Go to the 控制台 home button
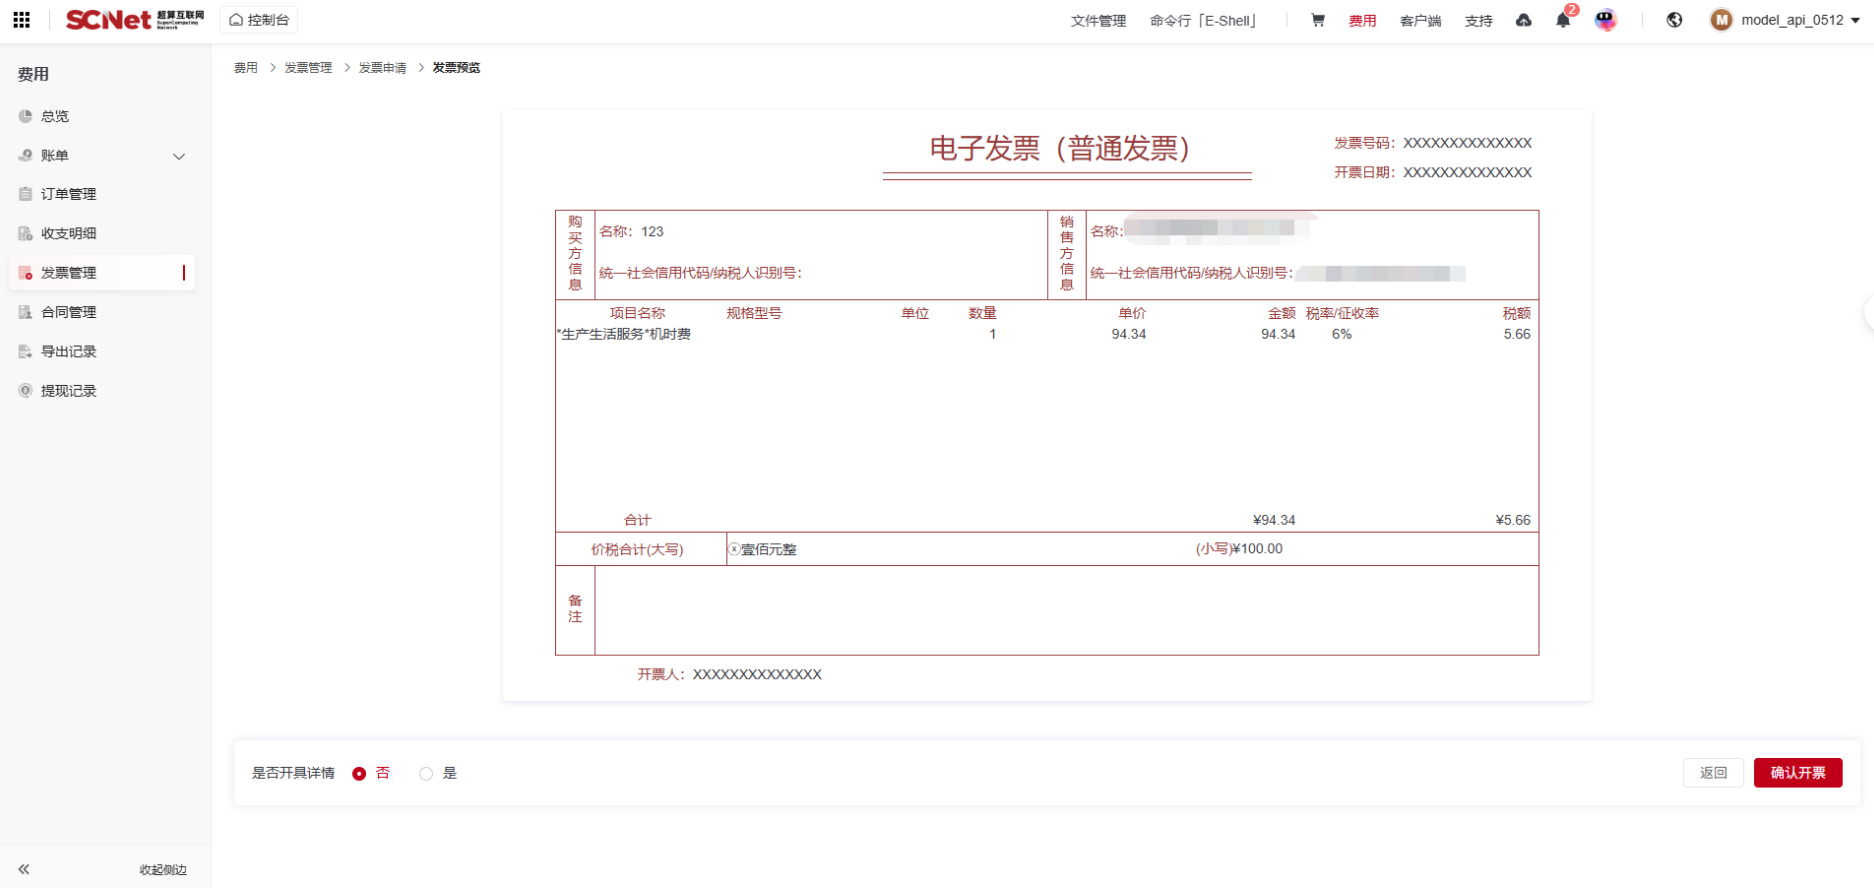 [259, 20]
